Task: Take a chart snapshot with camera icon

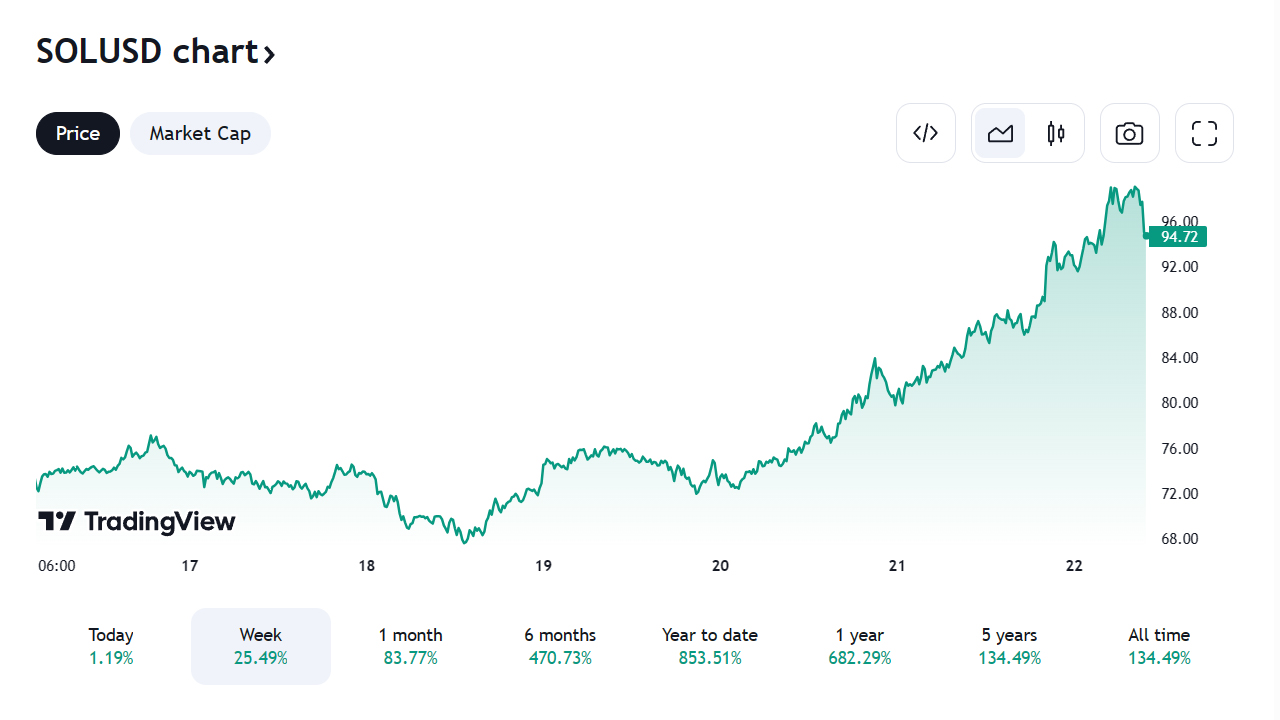Action: [1129, 133]
